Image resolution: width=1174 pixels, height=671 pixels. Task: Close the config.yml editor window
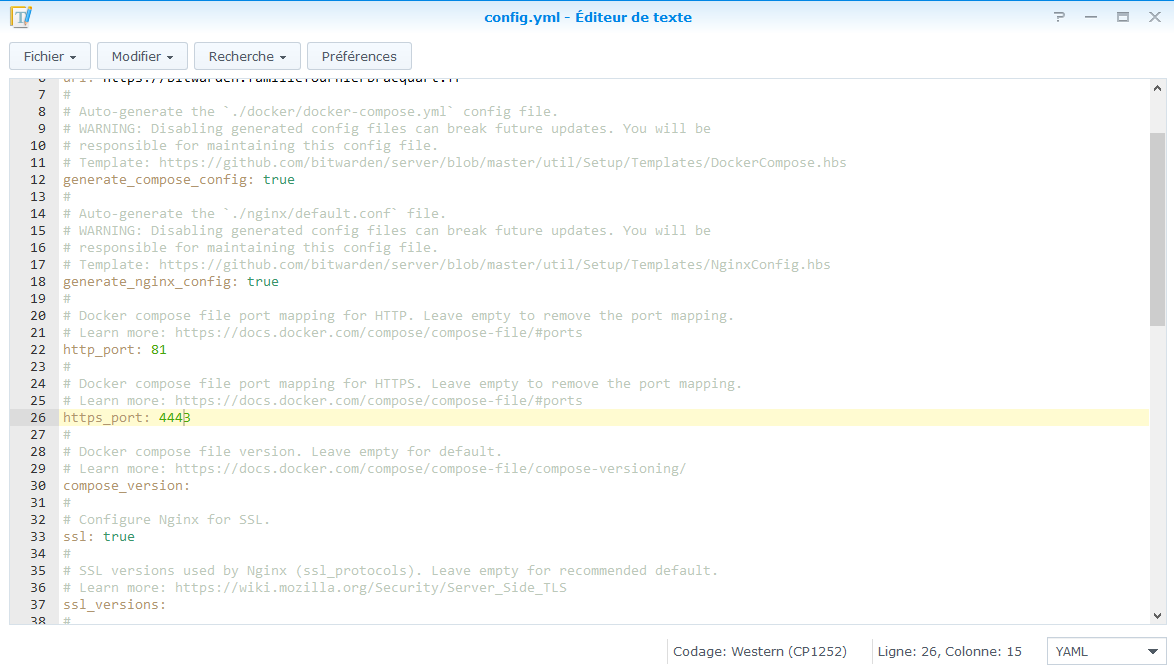point(1155,16)
